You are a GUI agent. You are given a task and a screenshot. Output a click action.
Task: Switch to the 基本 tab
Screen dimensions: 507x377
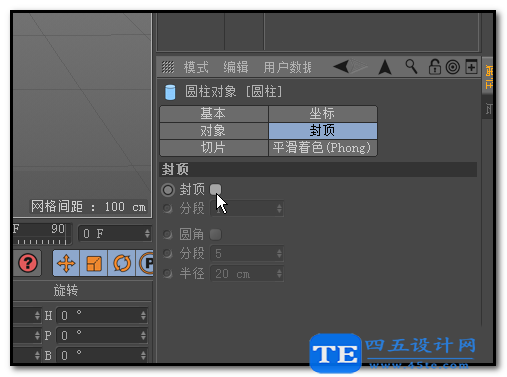point(214,114)
